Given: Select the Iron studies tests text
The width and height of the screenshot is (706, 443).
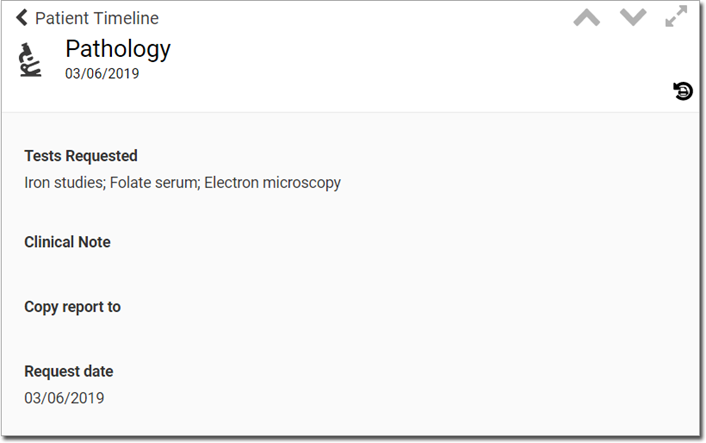Looking at the screenshot, I should (x=64, y=182).
